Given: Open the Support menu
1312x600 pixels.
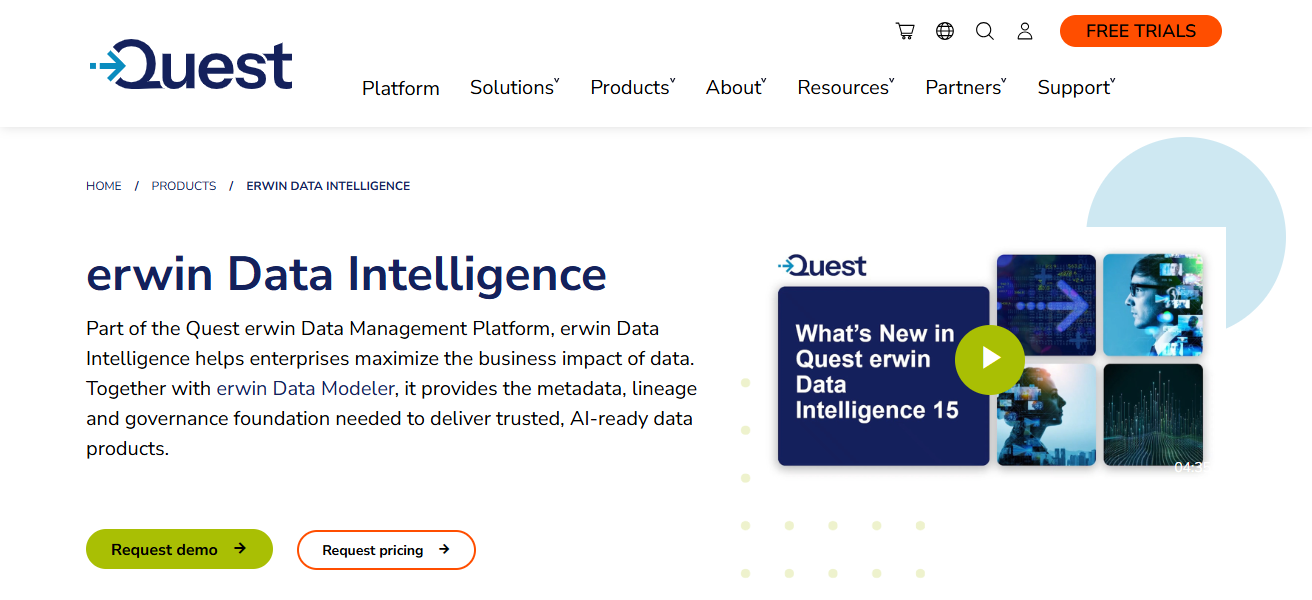Looking at the screenshot, I should point(1074,88).
